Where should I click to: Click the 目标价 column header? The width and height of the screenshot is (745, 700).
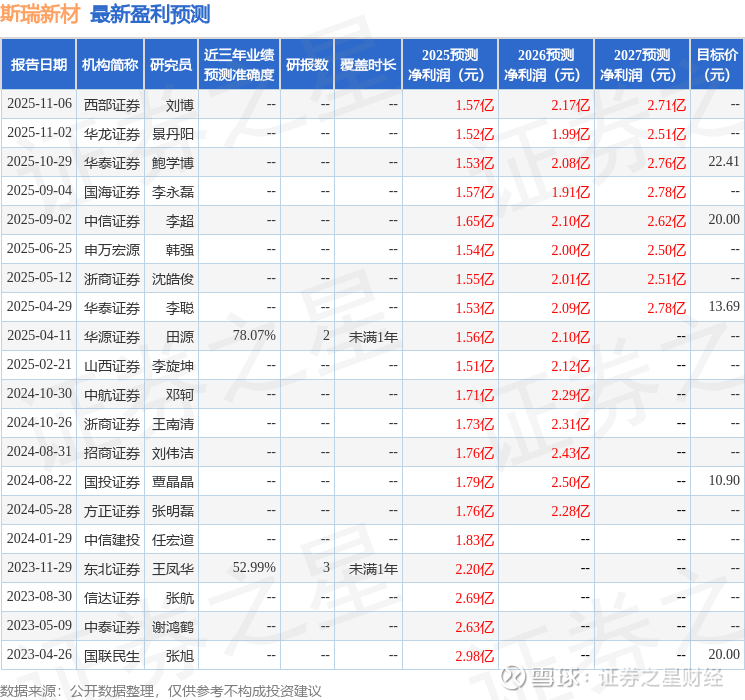coord(717,64)
